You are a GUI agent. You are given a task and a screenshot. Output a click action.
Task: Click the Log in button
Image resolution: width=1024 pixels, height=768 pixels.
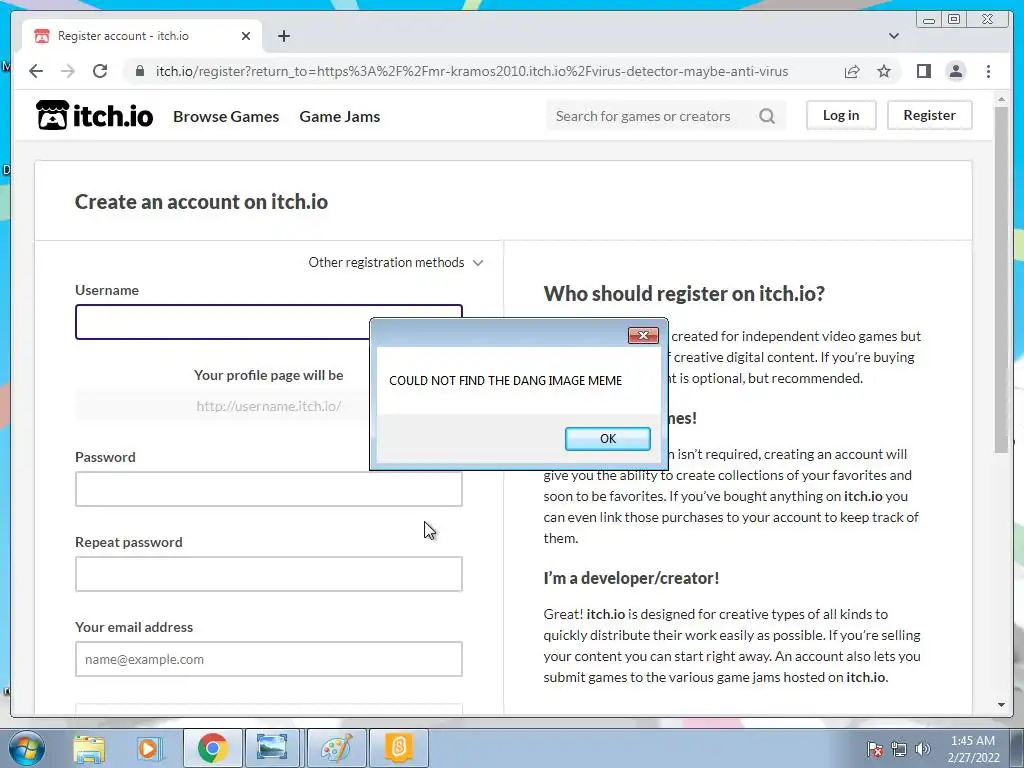pyautogui.click(x=841, y=115)
